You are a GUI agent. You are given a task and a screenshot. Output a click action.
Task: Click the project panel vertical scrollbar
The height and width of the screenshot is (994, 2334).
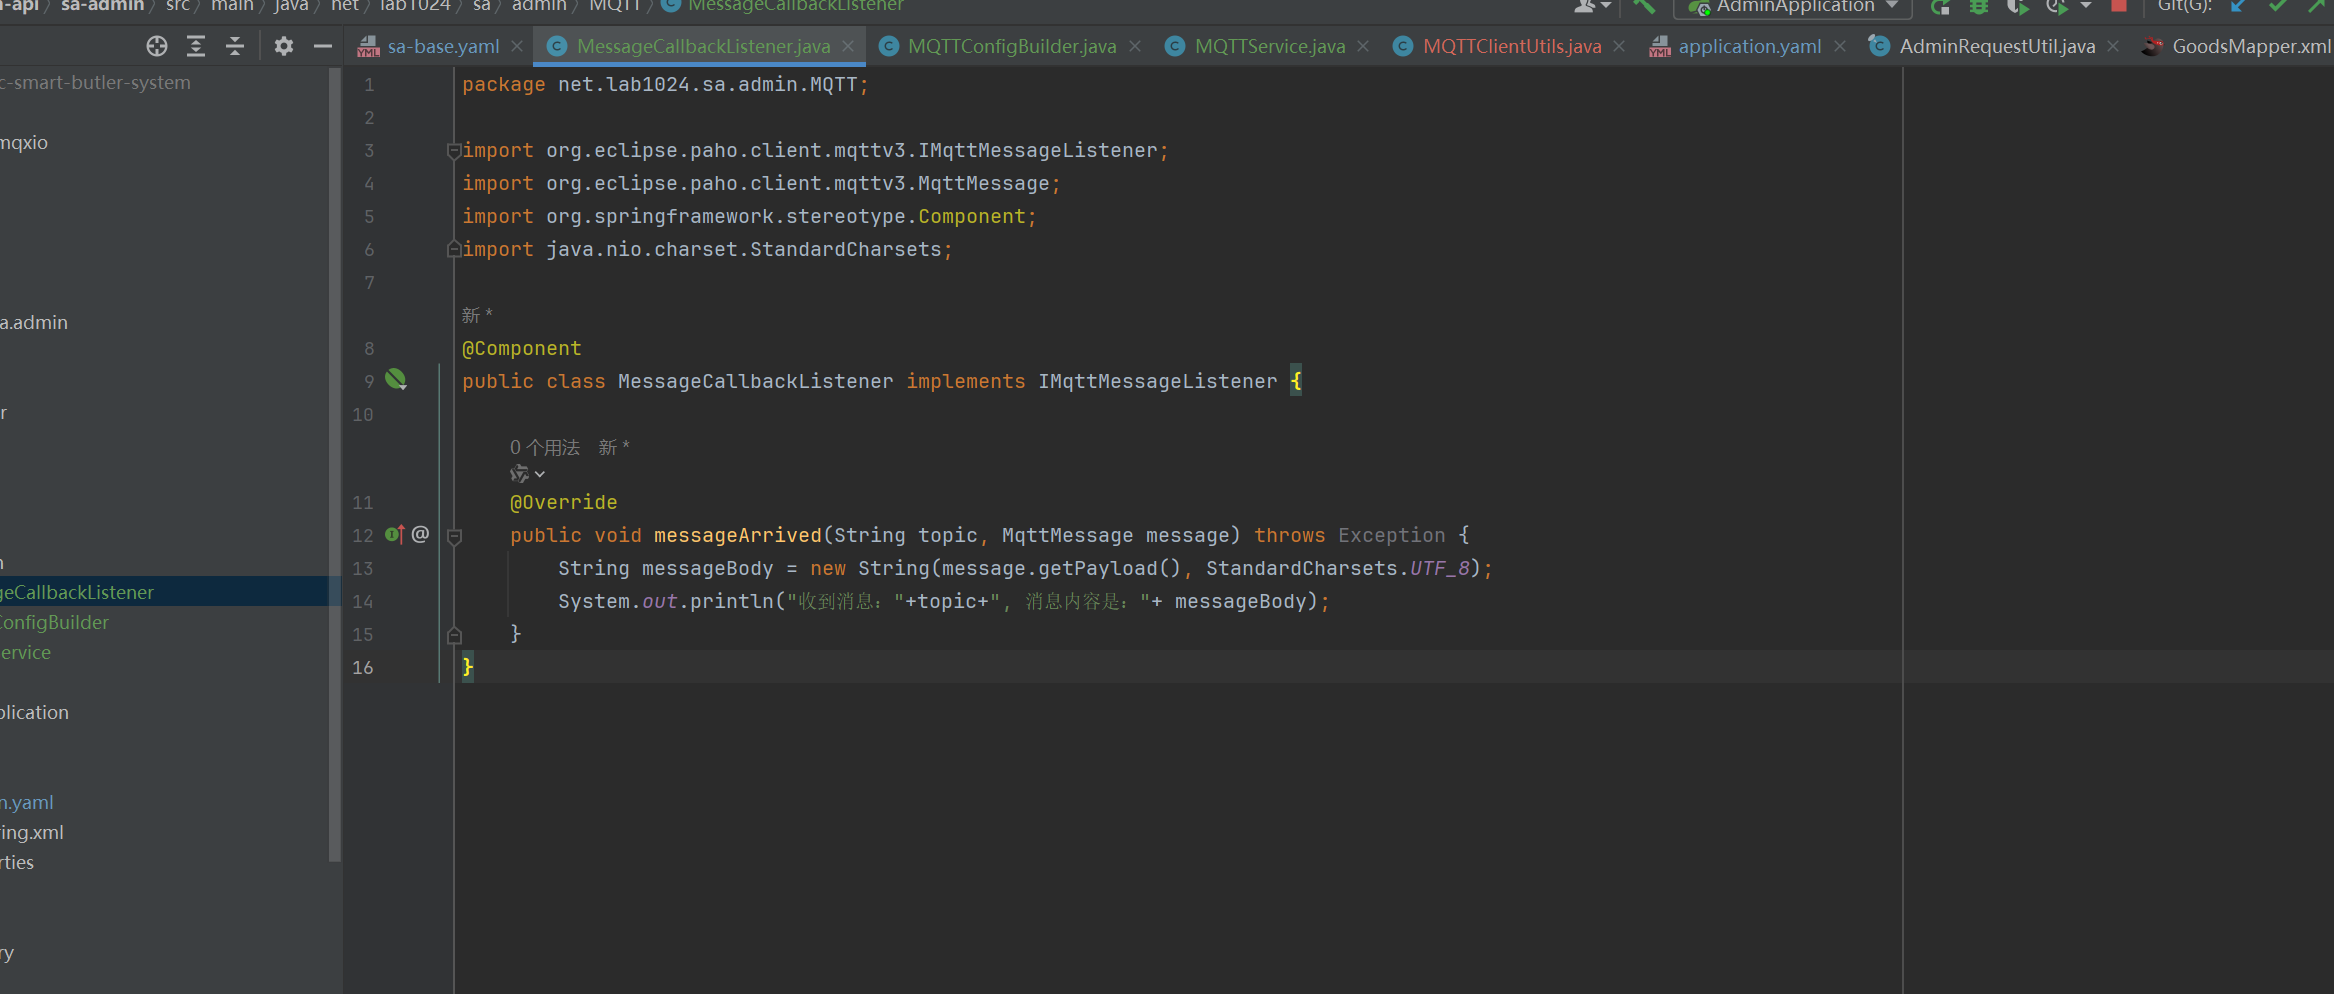335,464
